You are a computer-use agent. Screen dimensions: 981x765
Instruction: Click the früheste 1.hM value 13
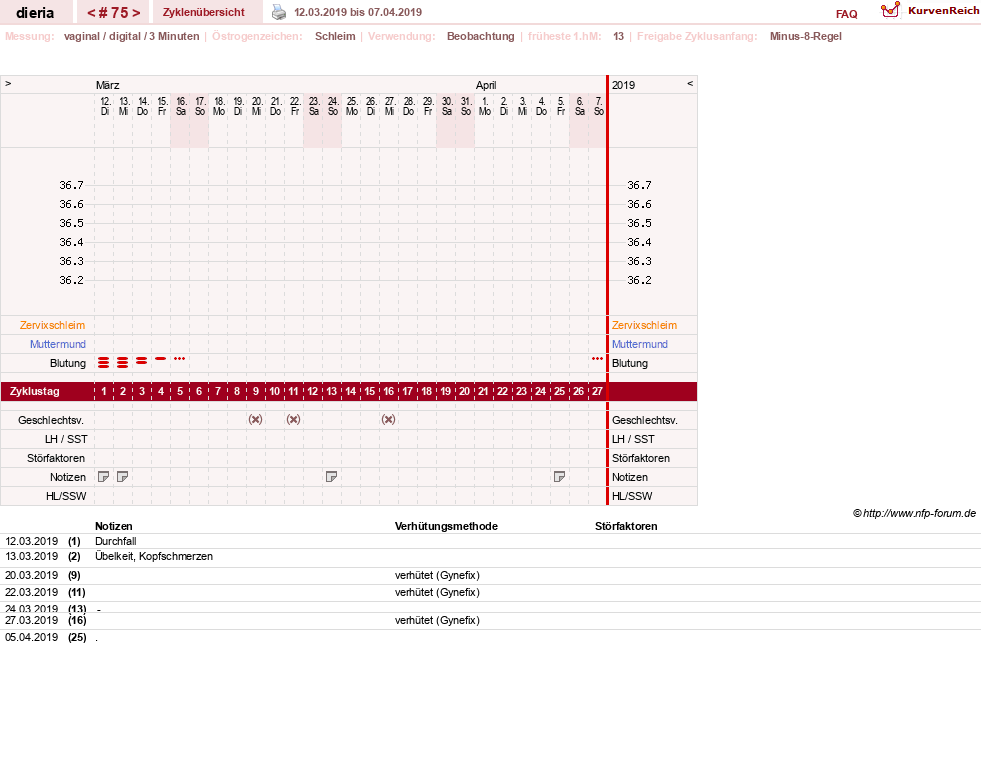click(x=618, y=36)
